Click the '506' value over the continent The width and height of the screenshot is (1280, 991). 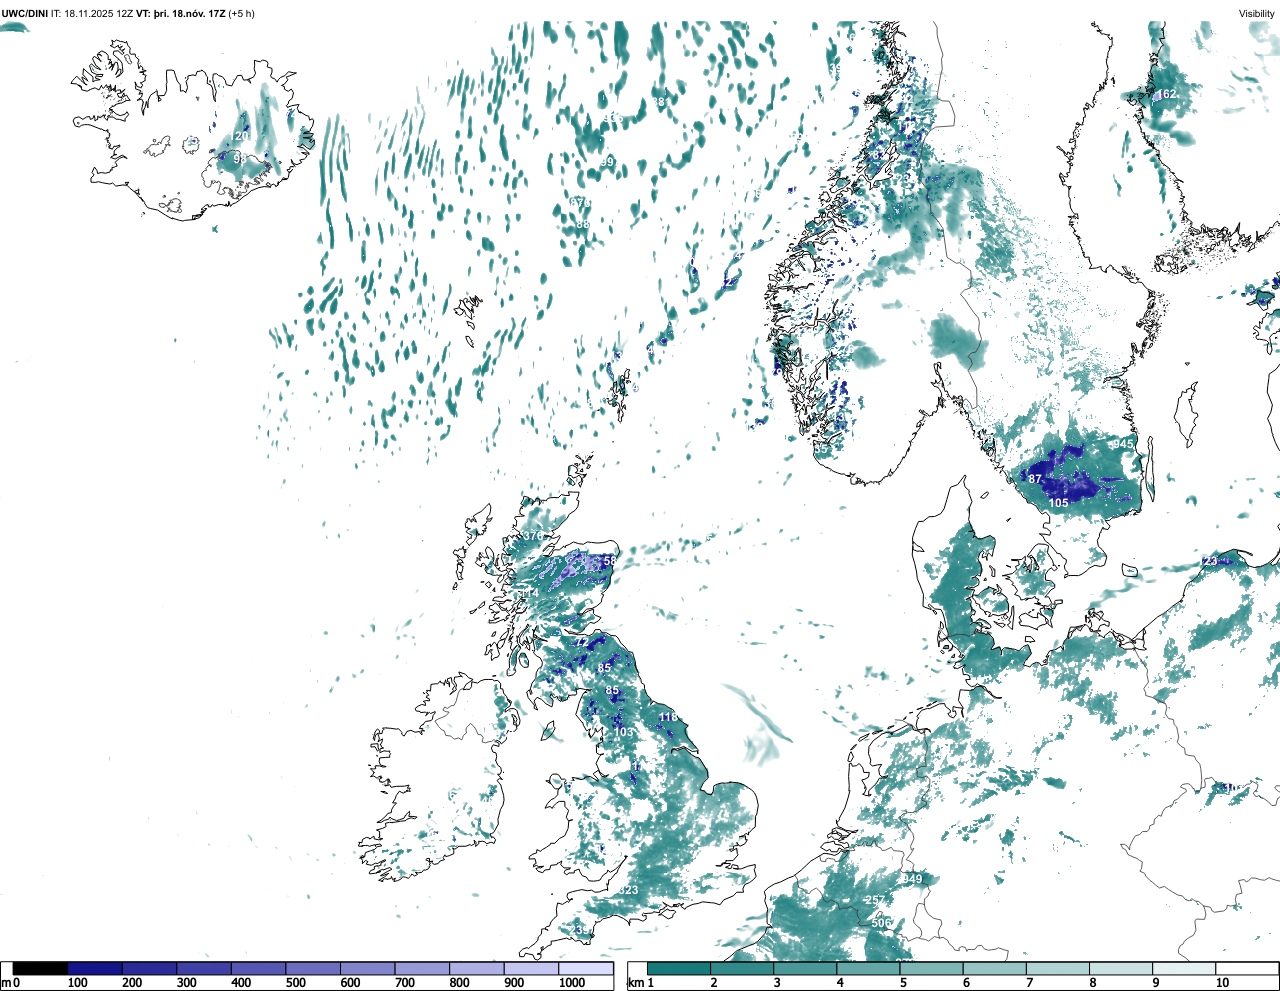[881, 924]
